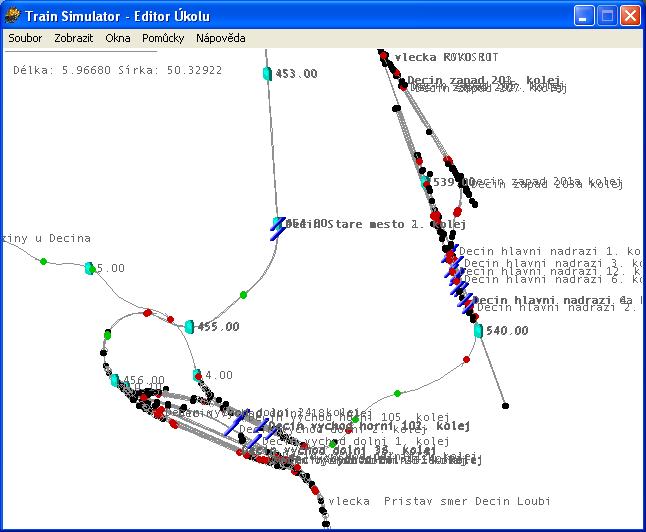Select the cyan milepost labeled 5.00

(89, 268)
